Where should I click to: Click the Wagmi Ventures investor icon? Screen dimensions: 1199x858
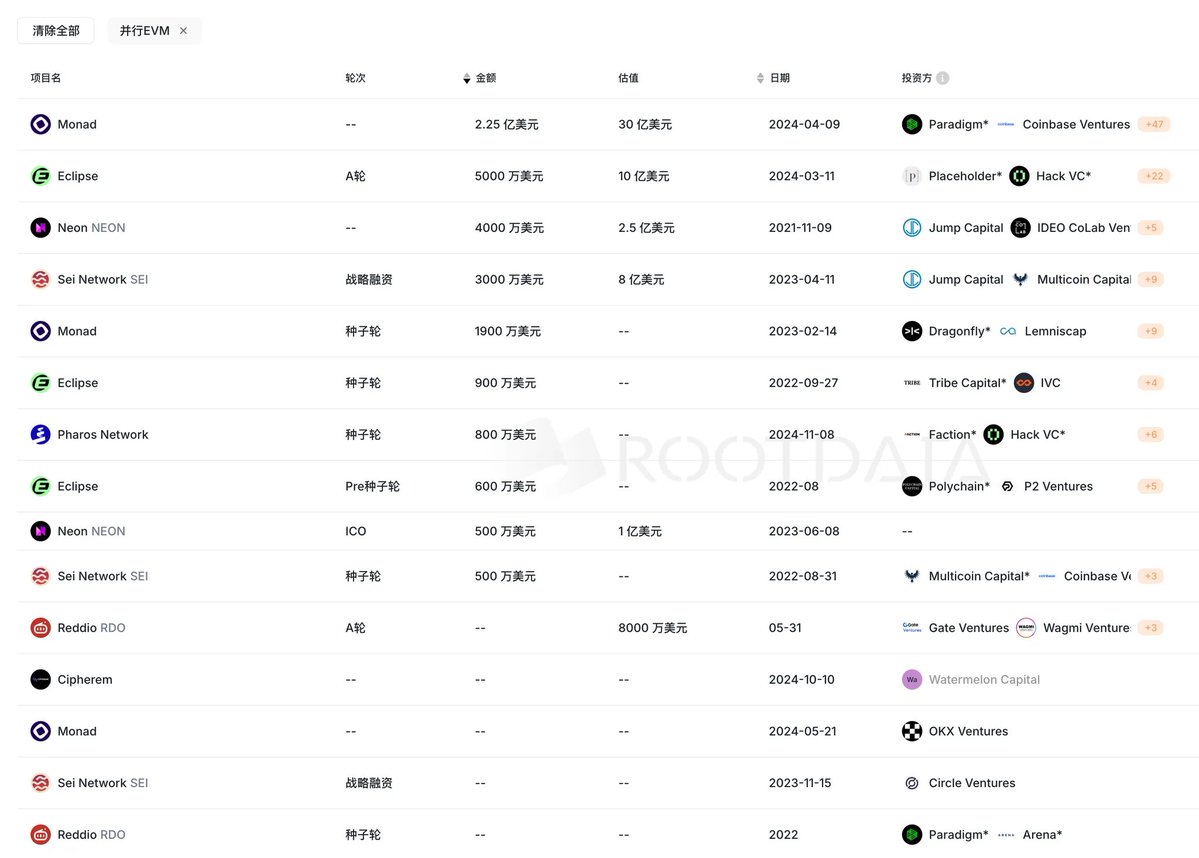[x=1025, y=628]
